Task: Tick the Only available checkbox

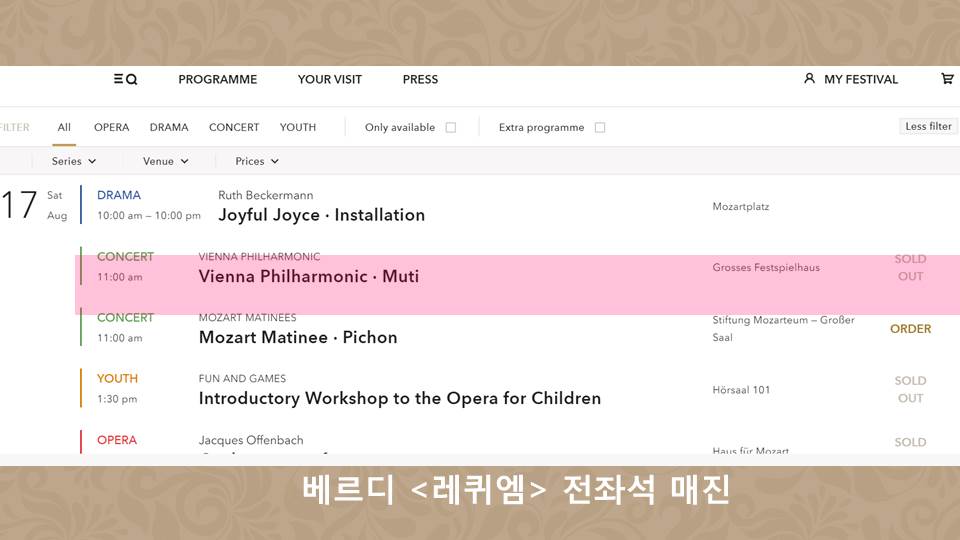Action: pos(451,127)
